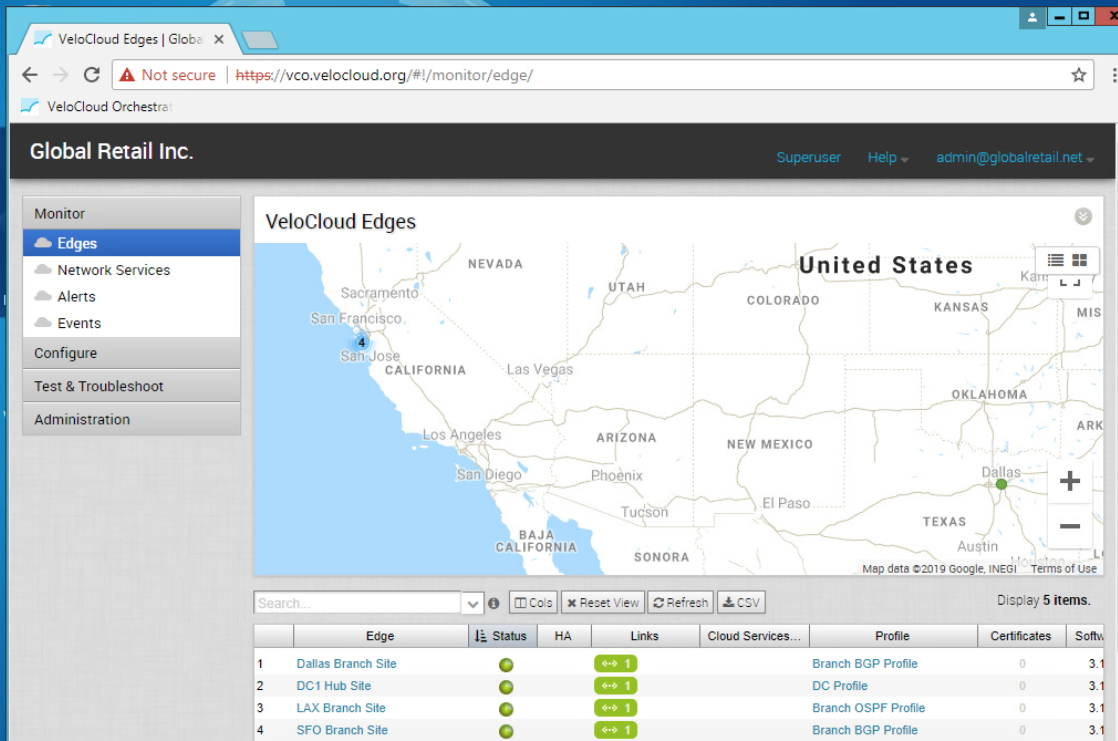
Task: Open admin@globalretail.net account dropdown
Action: 1014,158
